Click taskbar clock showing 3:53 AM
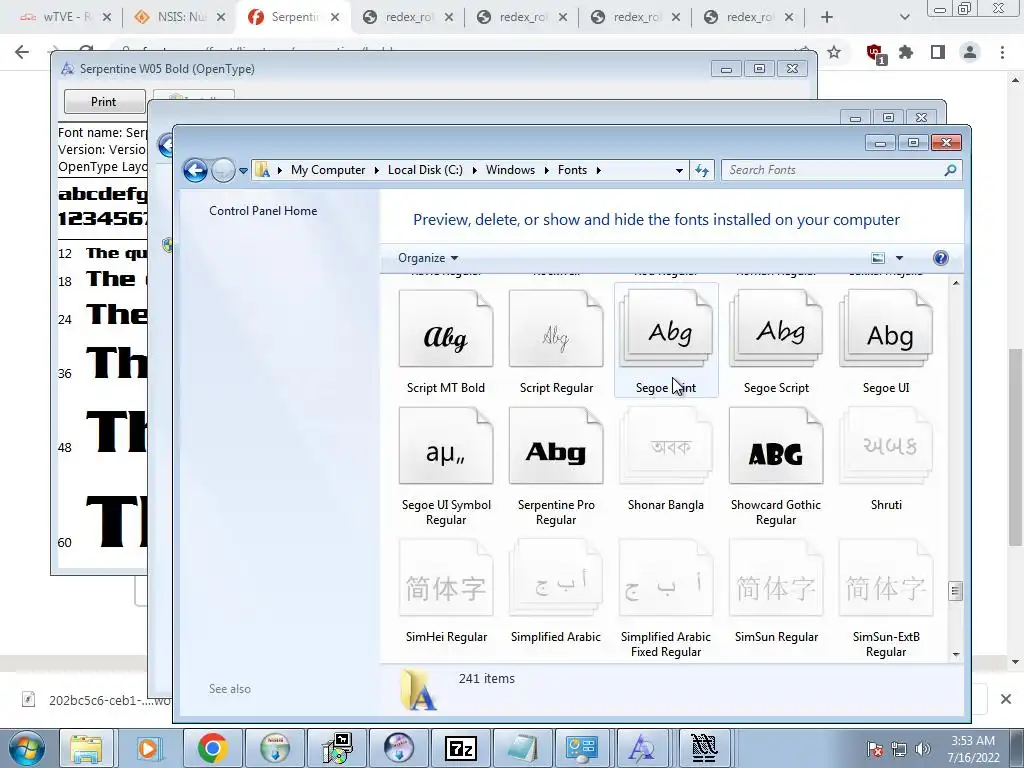 (973, 749)
